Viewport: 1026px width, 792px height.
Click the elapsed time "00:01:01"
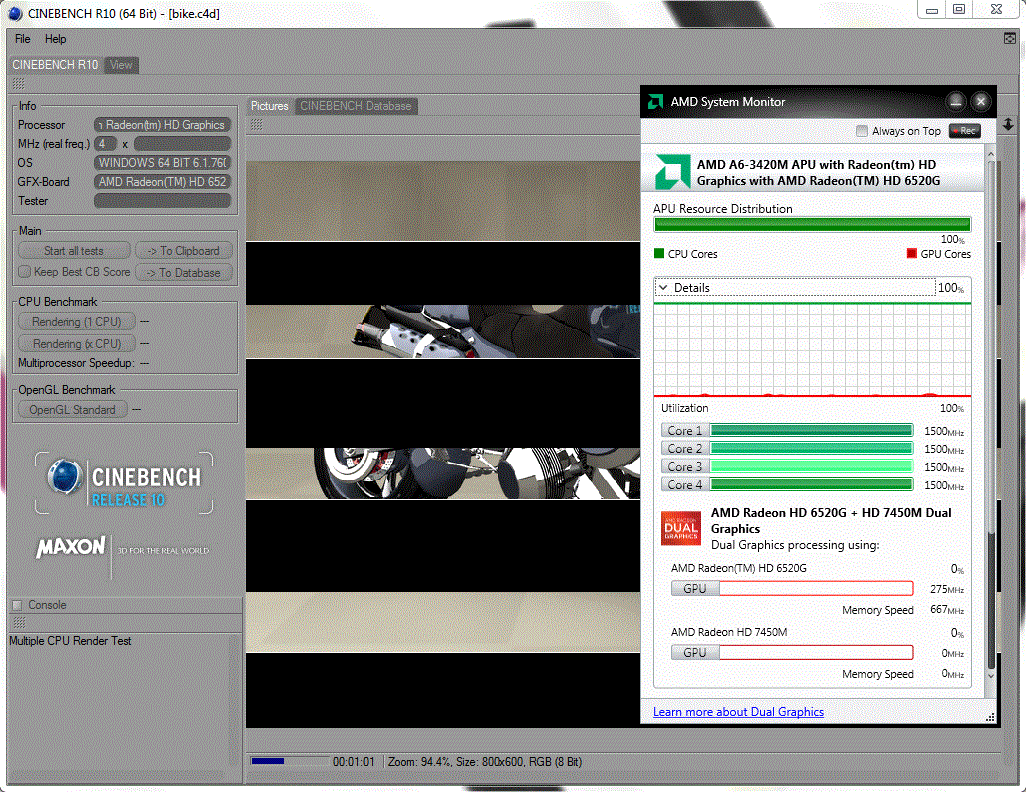pos(353,762)
